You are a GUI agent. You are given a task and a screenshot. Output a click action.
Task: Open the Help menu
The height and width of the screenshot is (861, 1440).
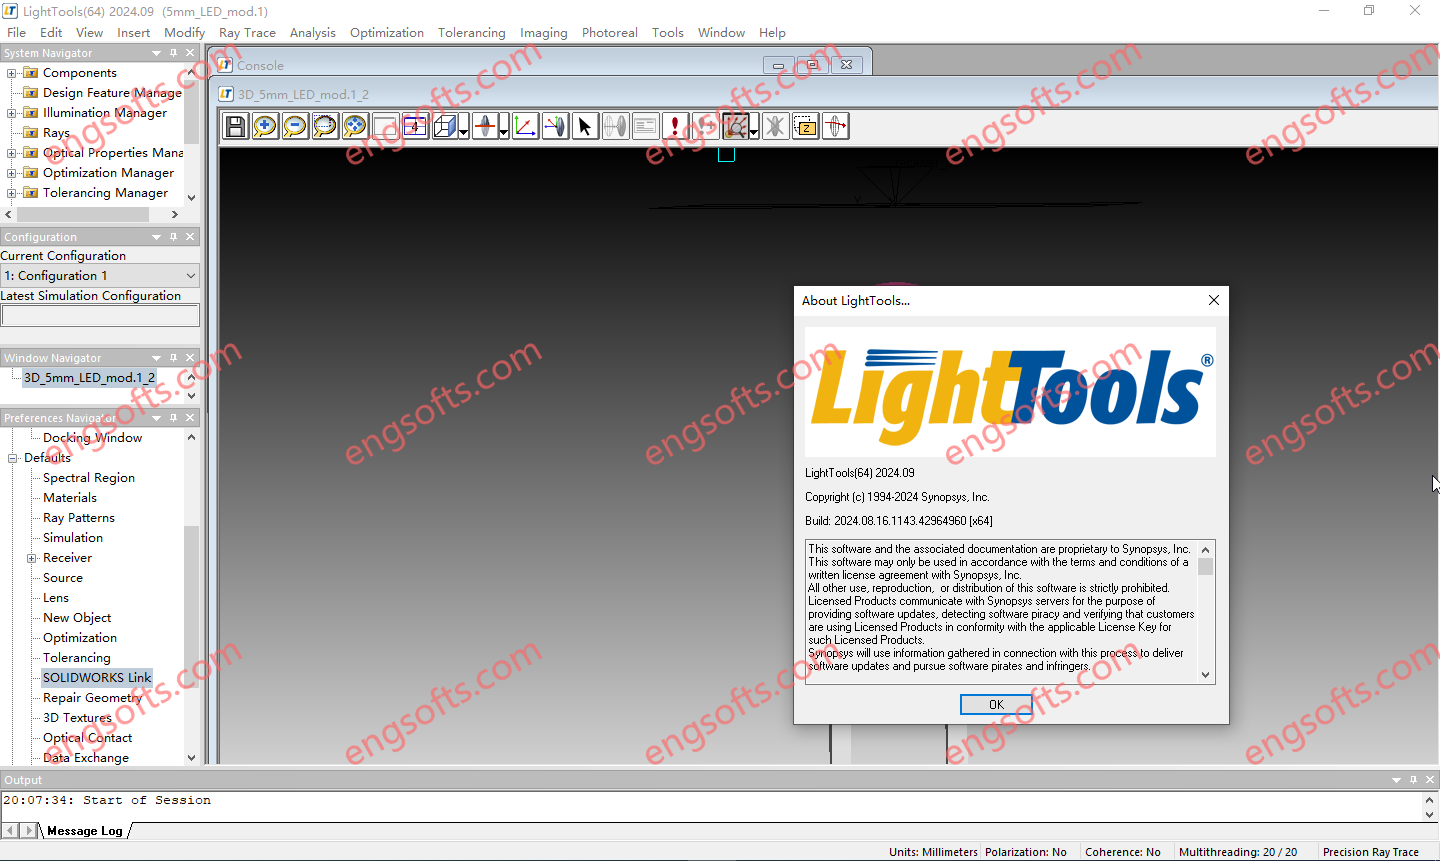(772, 32)
